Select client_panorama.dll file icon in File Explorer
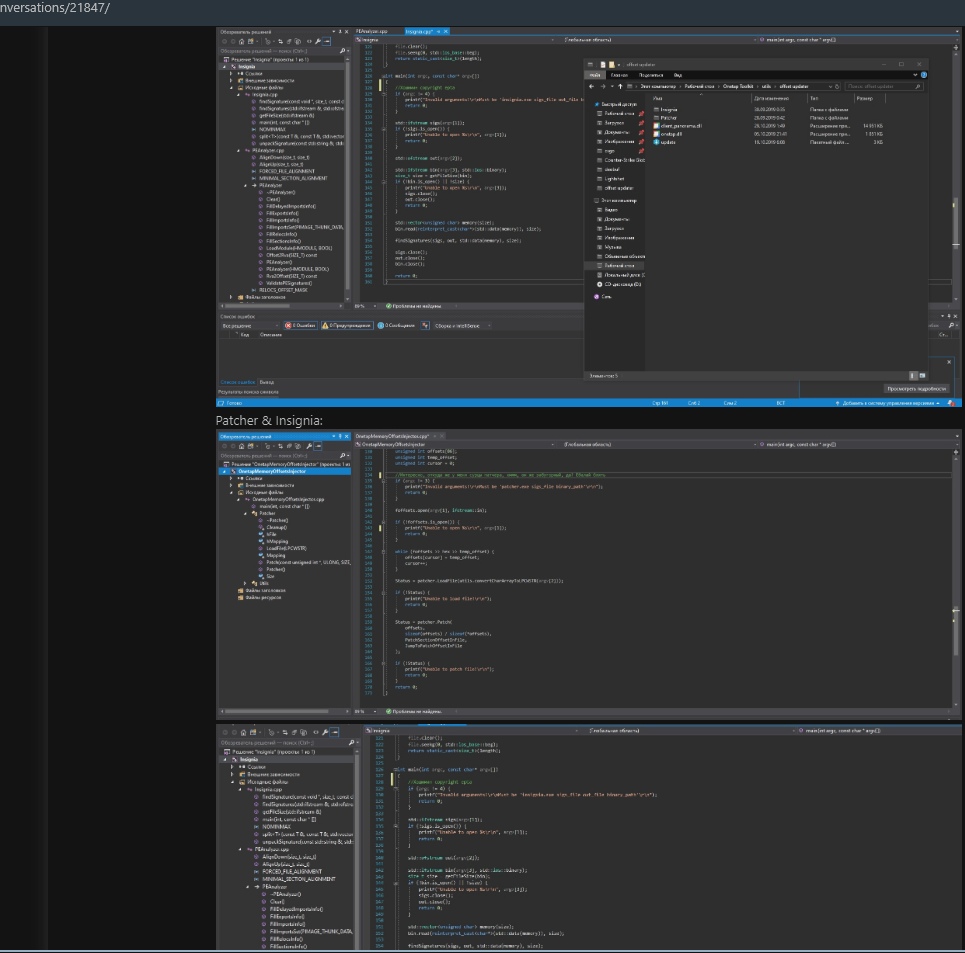The height and width of the screenshot is (953, 965). click(656, 126)
